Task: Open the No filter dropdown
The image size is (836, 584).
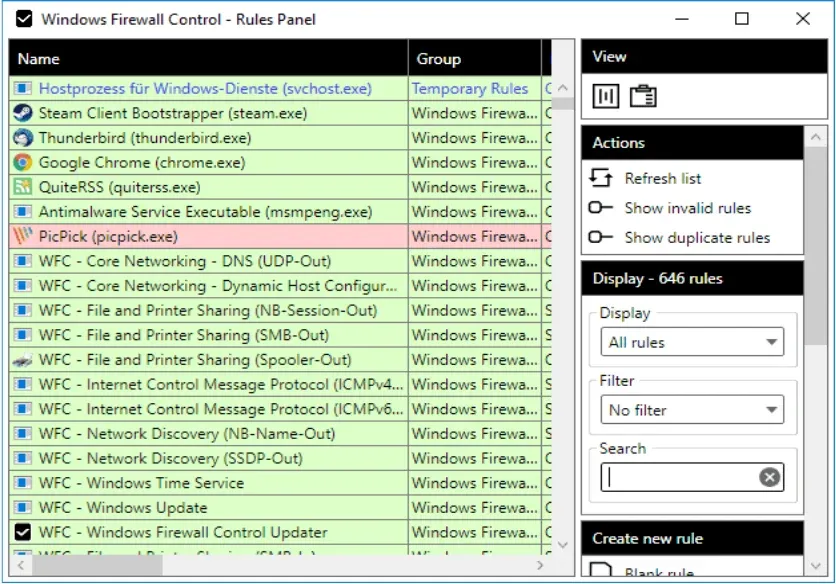Action: (692, 410)
